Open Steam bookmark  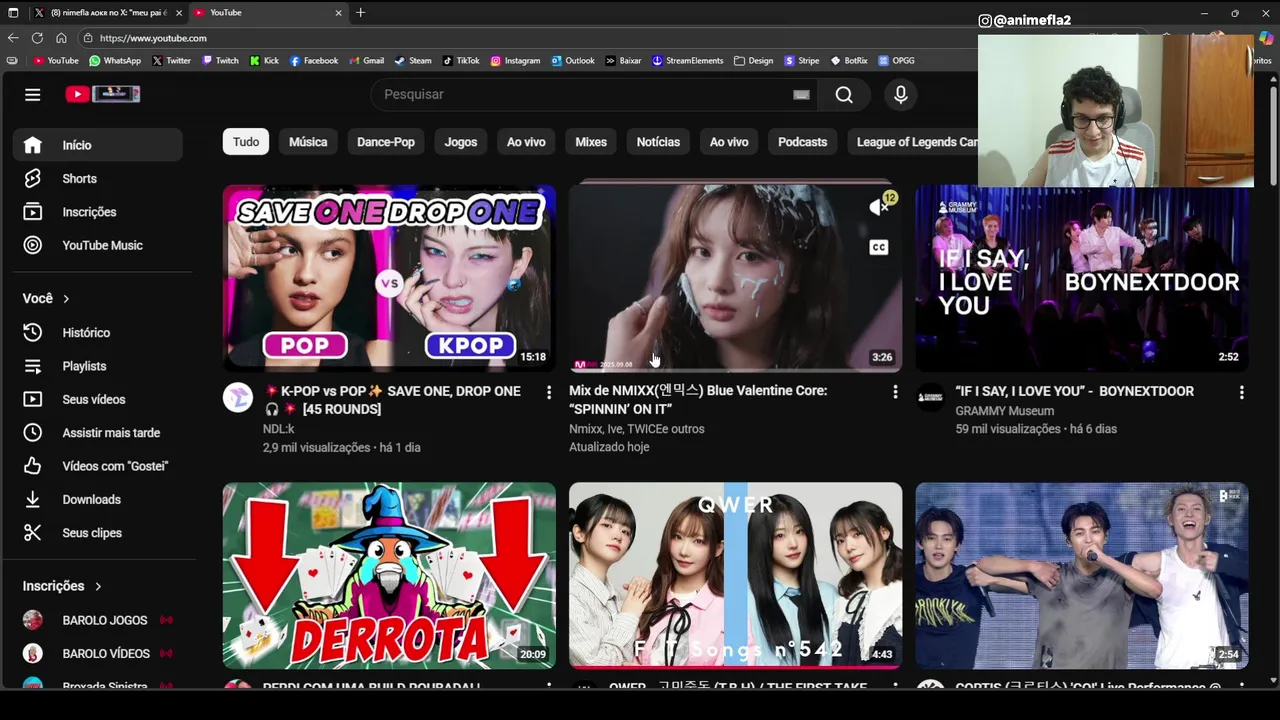click(413, 61)
